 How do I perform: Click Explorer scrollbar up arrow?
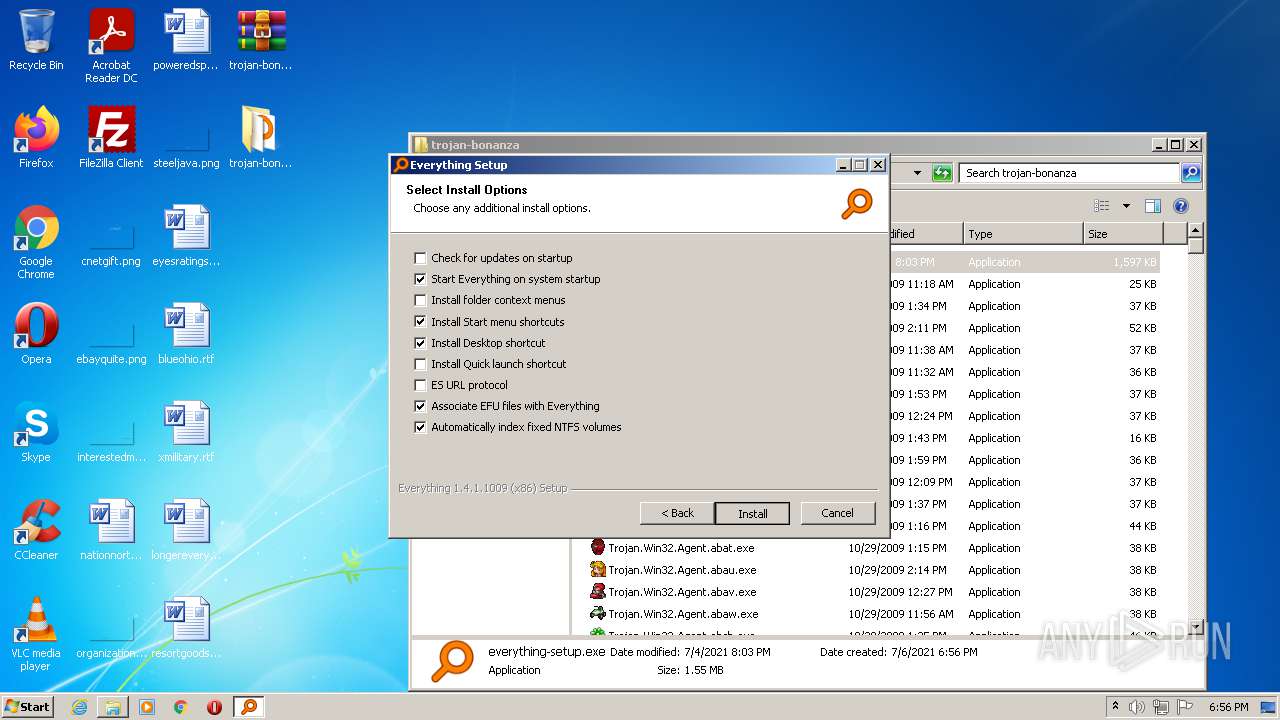(x=1195, y=232)
